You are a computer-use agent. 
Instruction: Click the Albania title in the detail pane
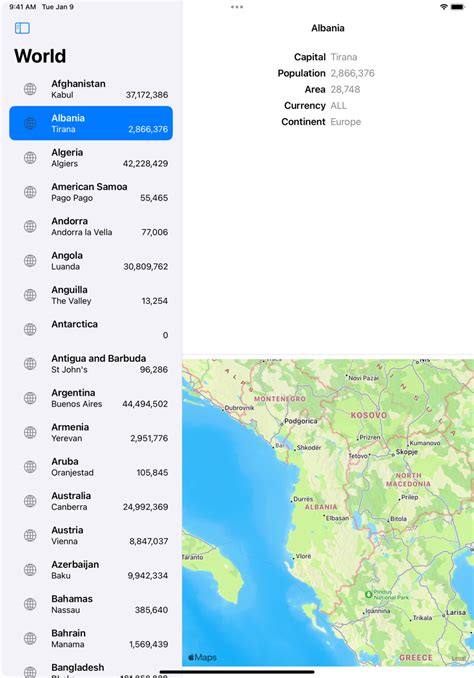point(328,28)
